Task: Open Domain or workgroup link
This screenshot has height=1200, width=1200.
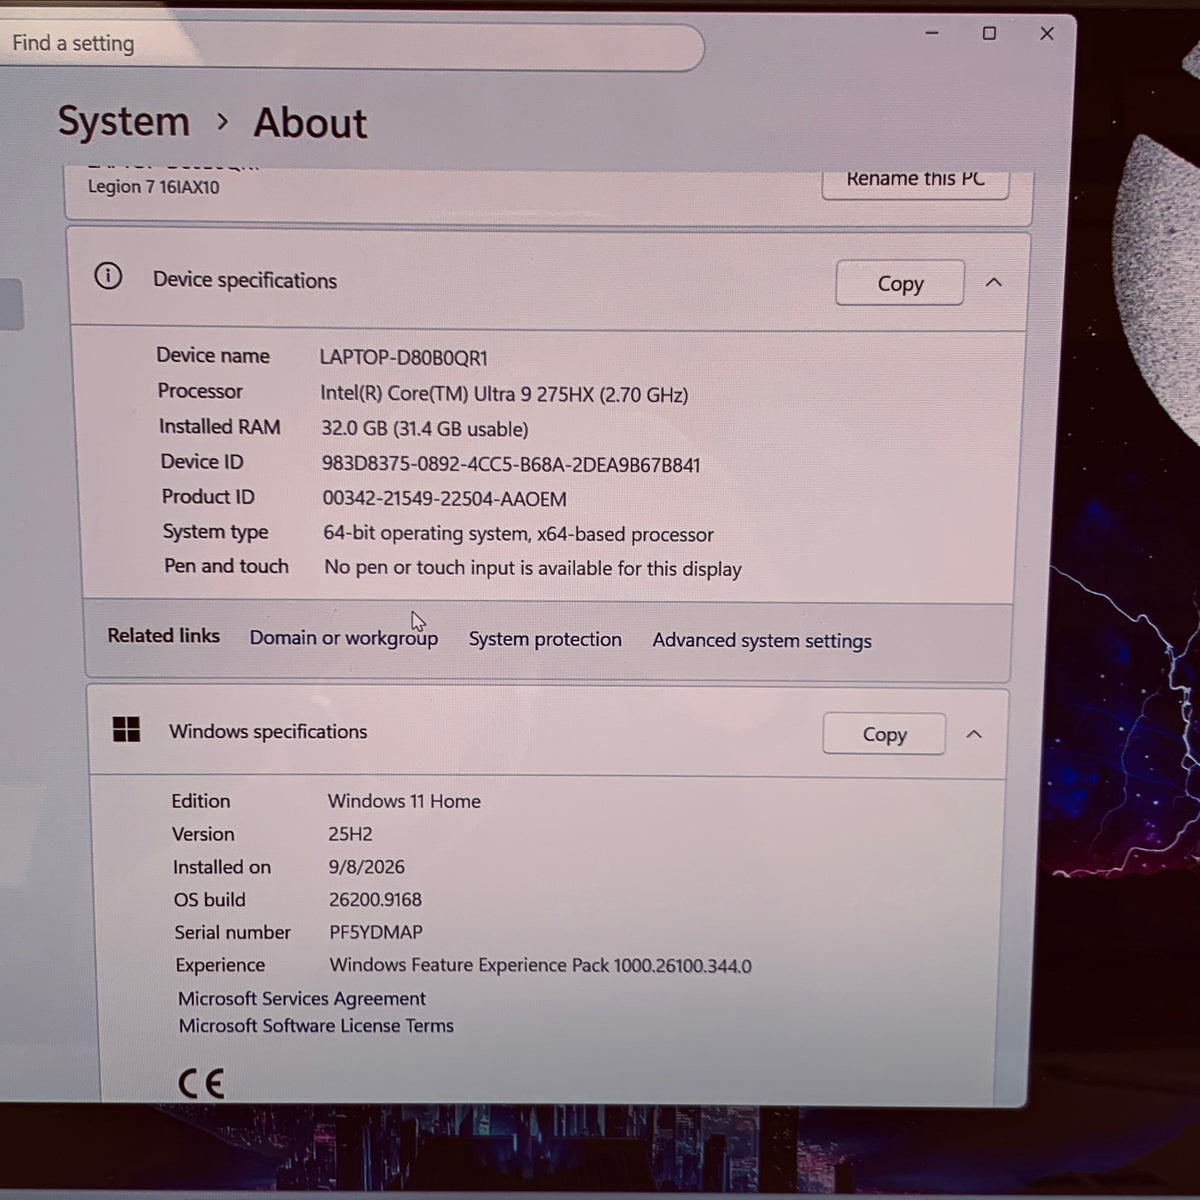Action: point(344,638)
